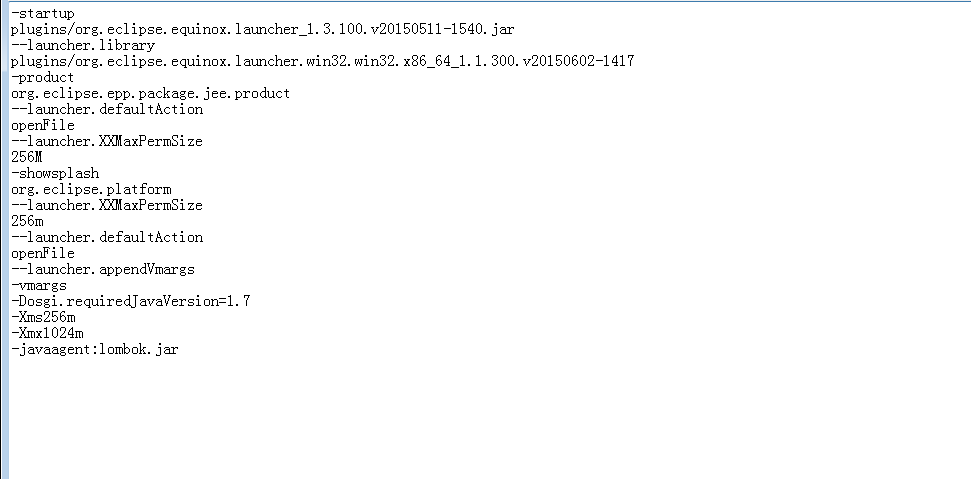Click the win32.x86_64 launcher plugin path
The height and width of the screenshot is (479, 971).
[322, 61]
